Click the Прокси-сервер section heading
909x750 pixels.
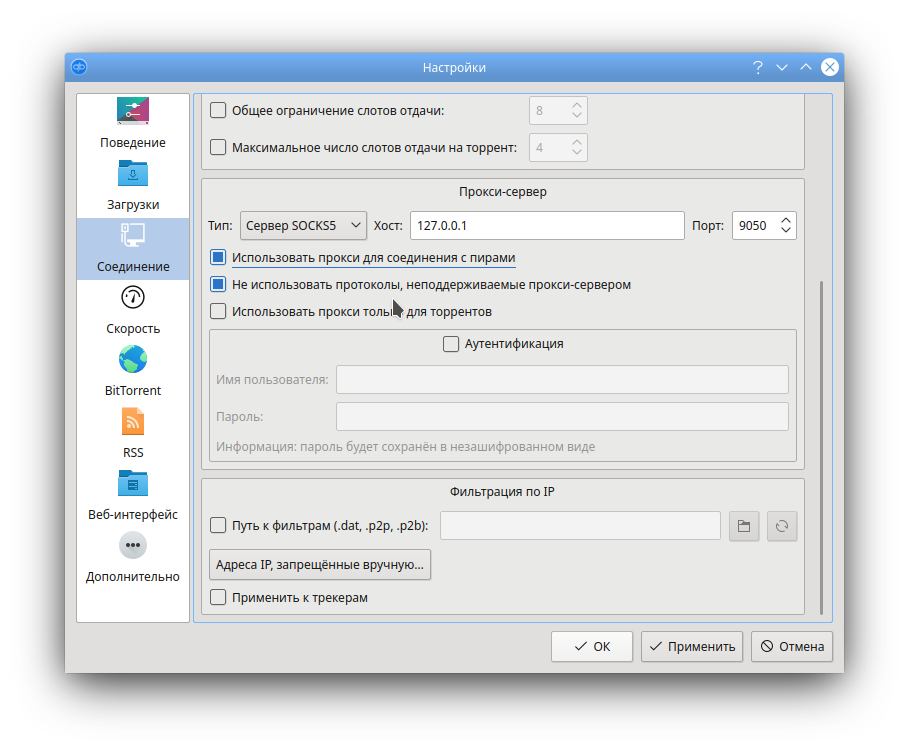pos(503,192)
